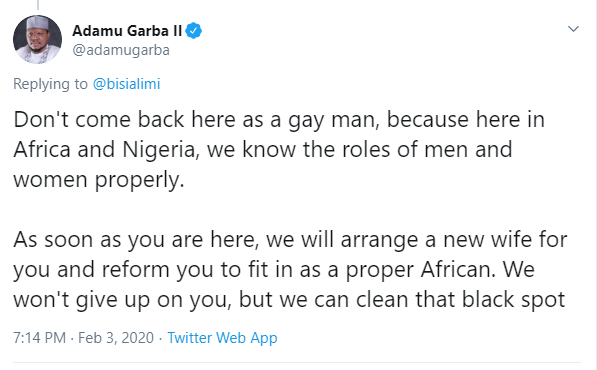Click the "Replying to" label
597x370 pixels.
point(50,84)
